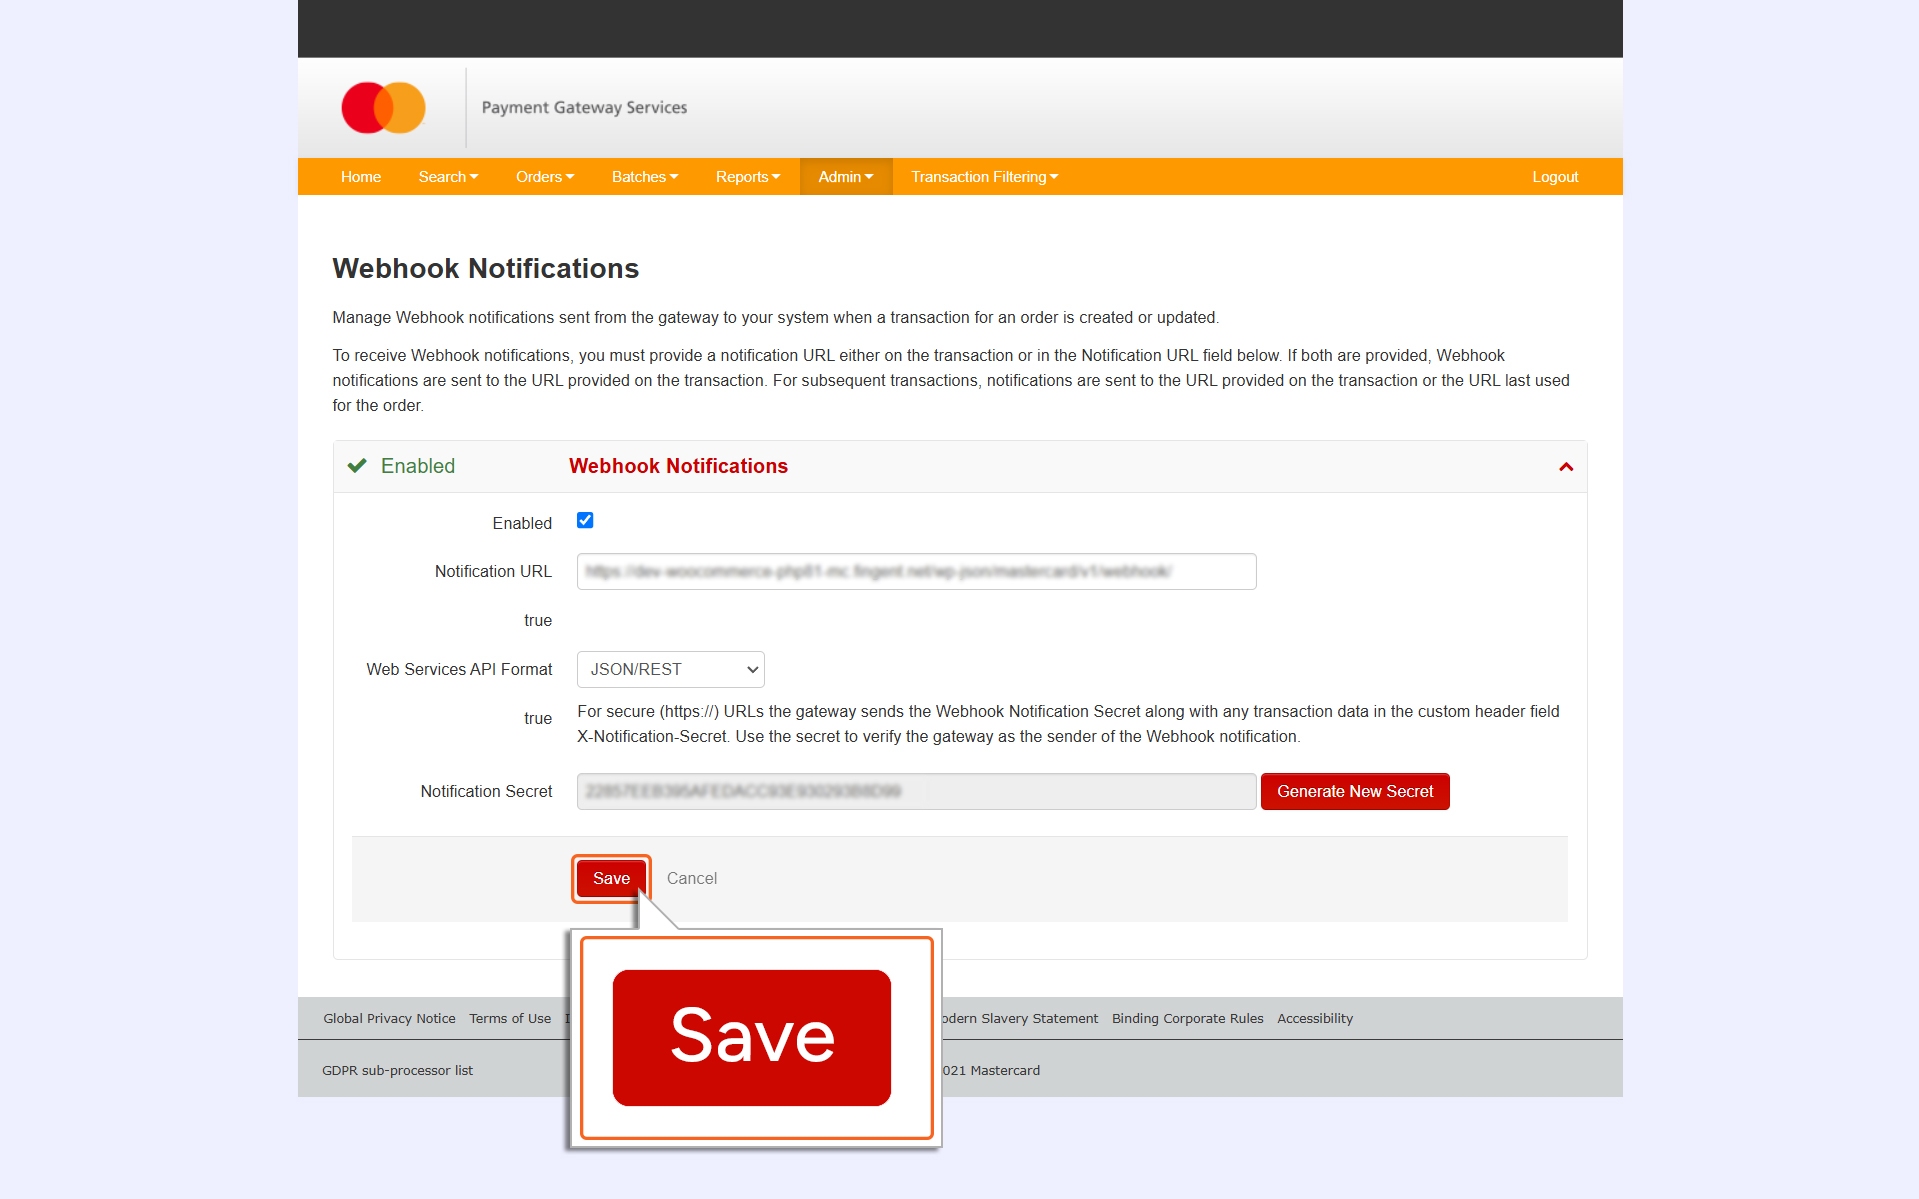The width and height of the screenshot is (1919, 1199).
Task: Click the green Enabled checkmark icon
Action: click(357, 466)
